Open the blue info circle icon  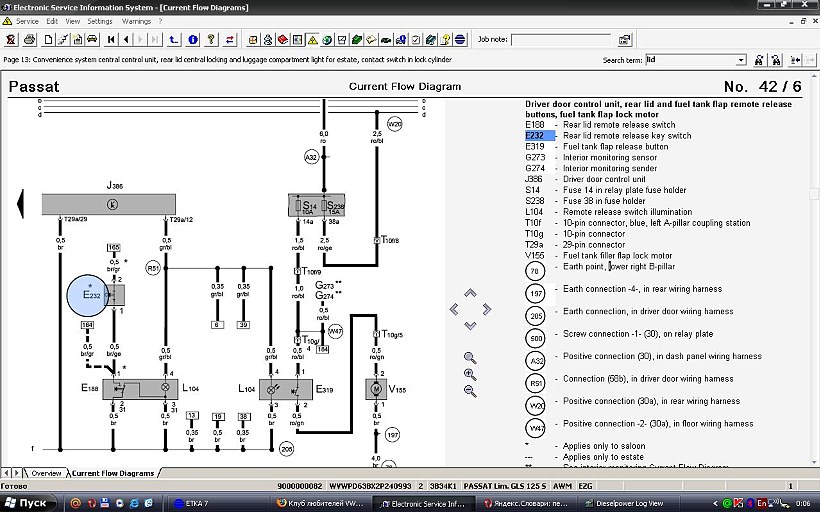pyautogui.click(x=192, y=39)
